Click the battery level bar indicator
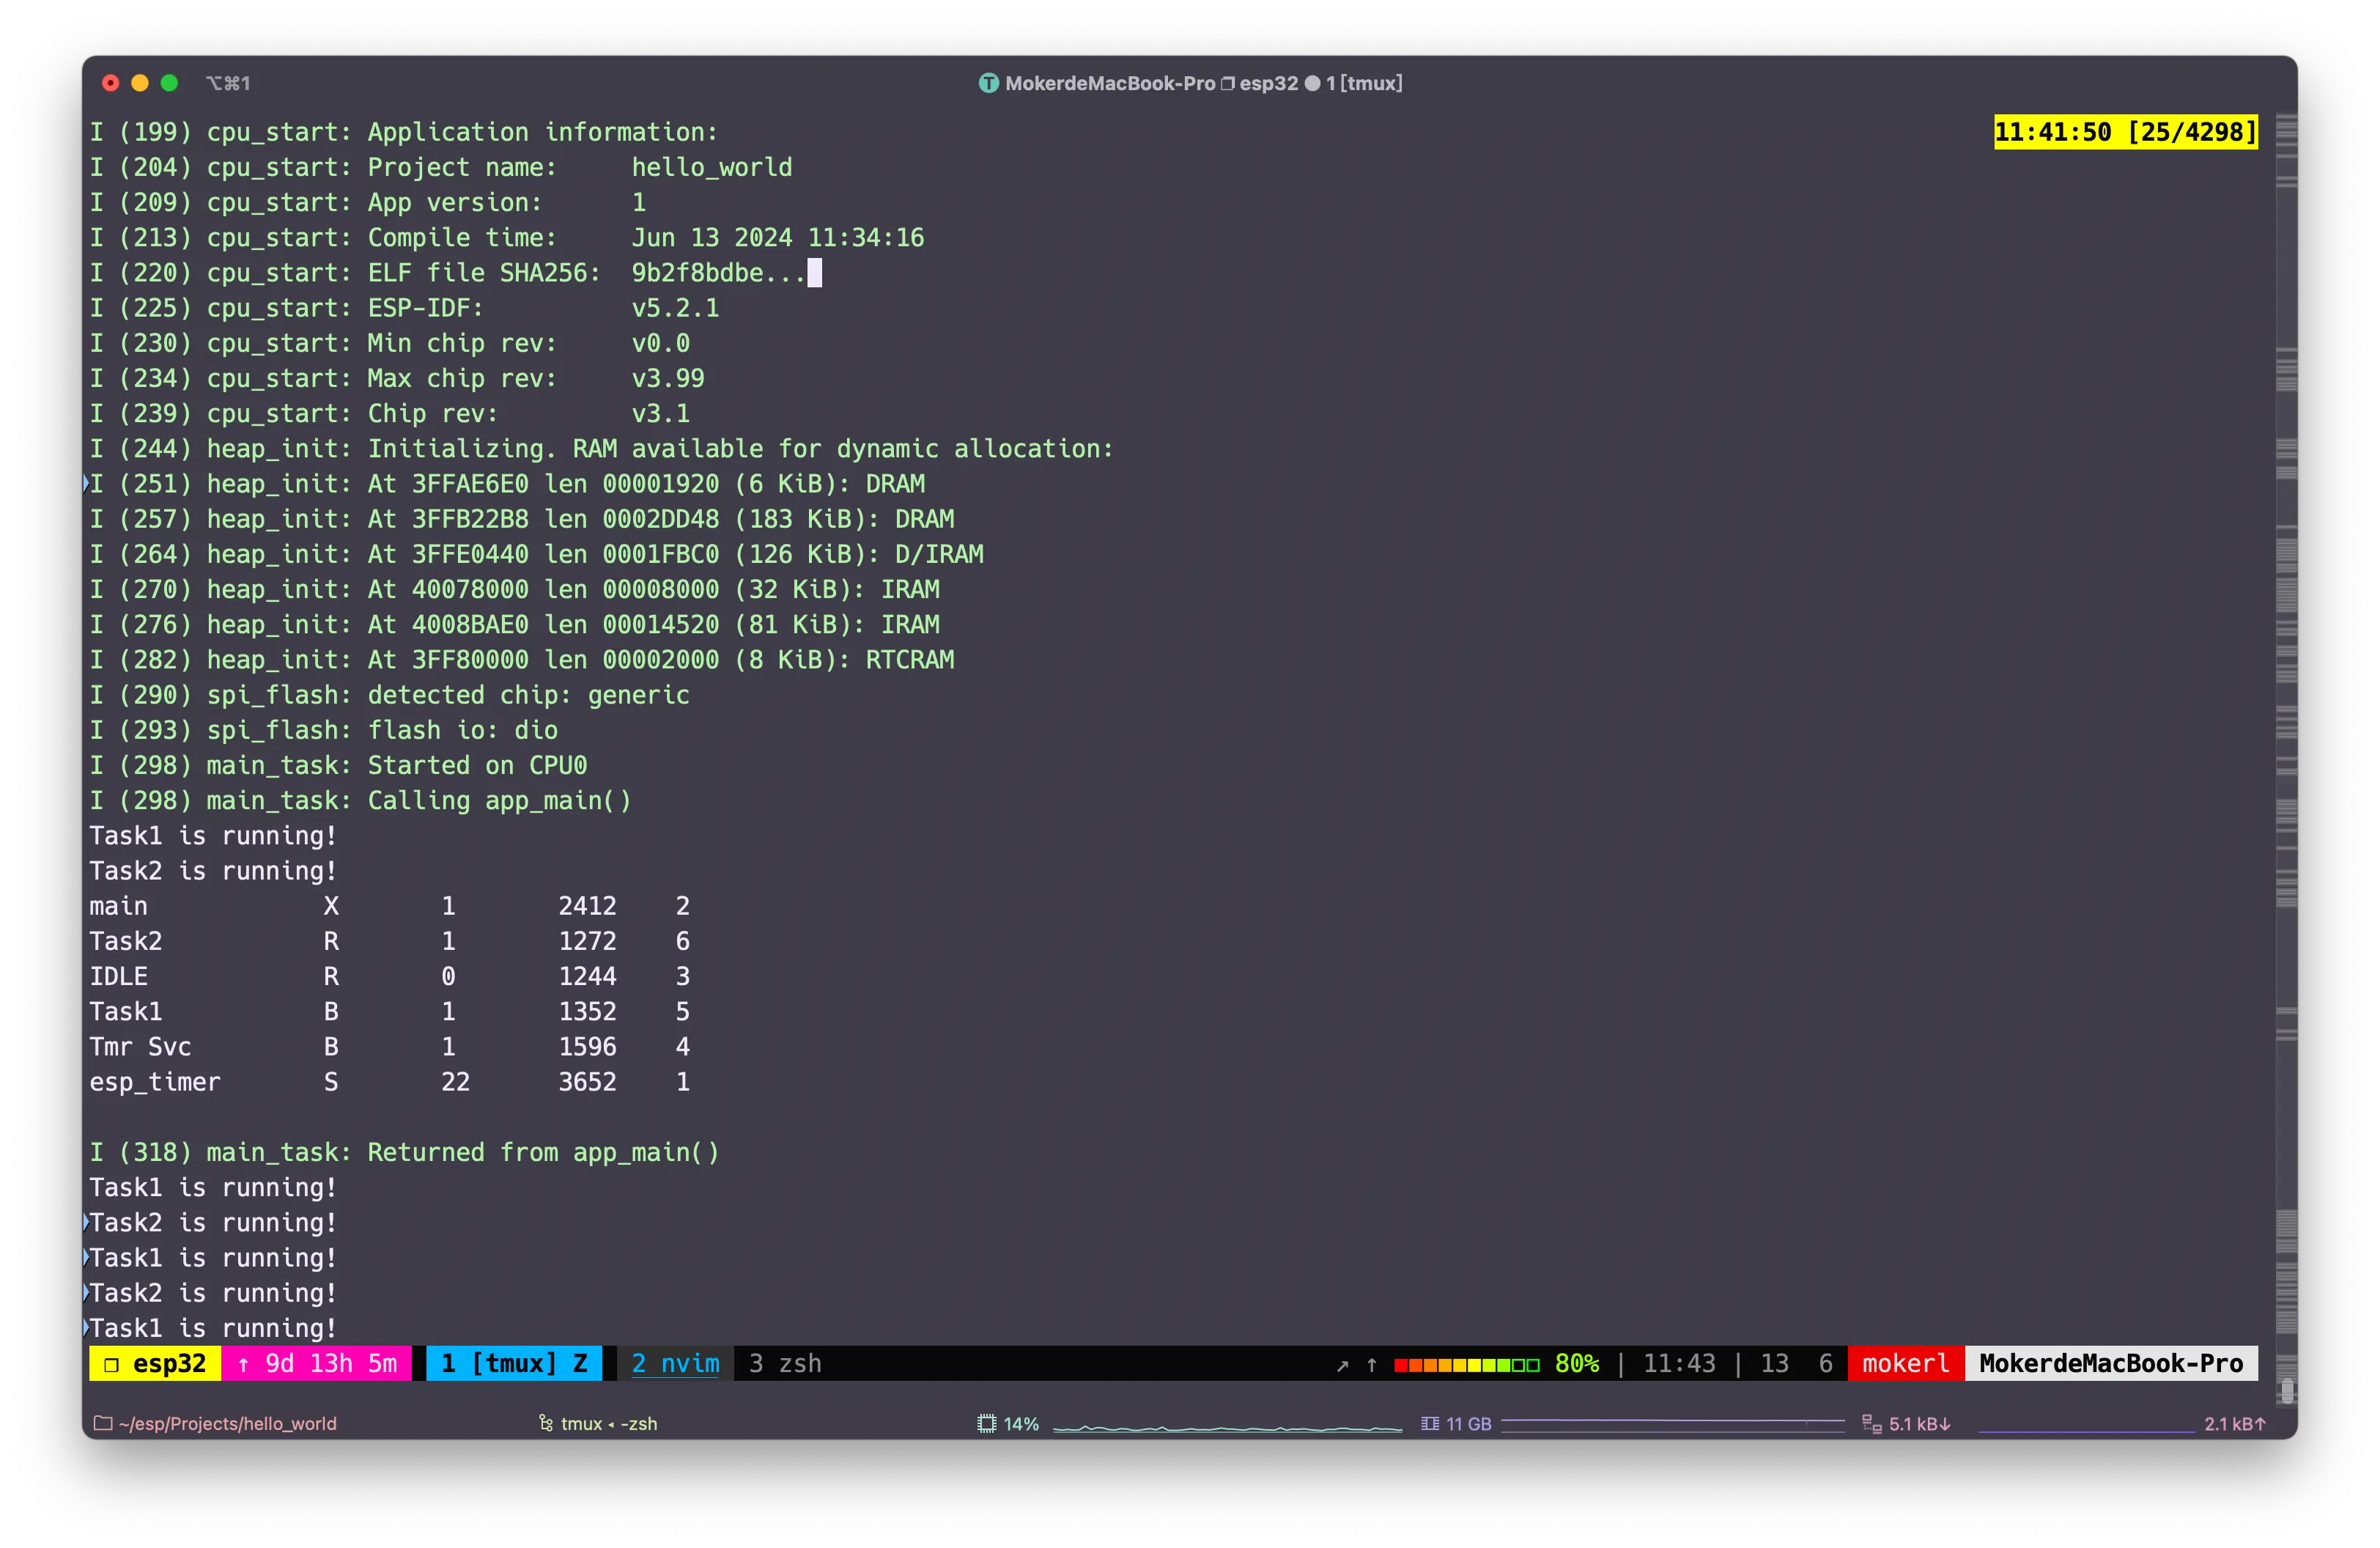This screenshot has height=1548, width=2380. 1466,1365
